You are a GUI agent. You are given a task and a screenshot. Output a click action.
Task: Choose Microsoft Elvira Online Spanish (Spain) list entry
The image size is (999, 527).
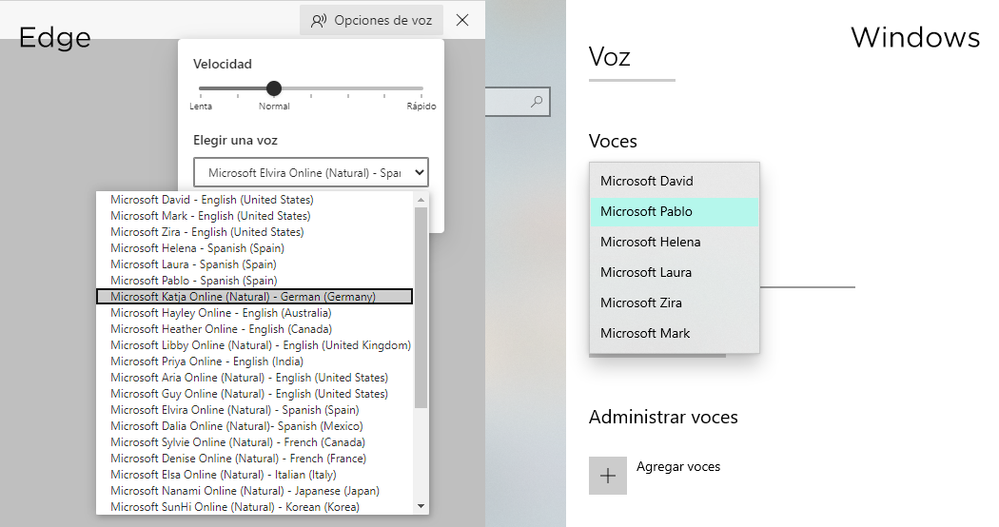tap(255, 410)
